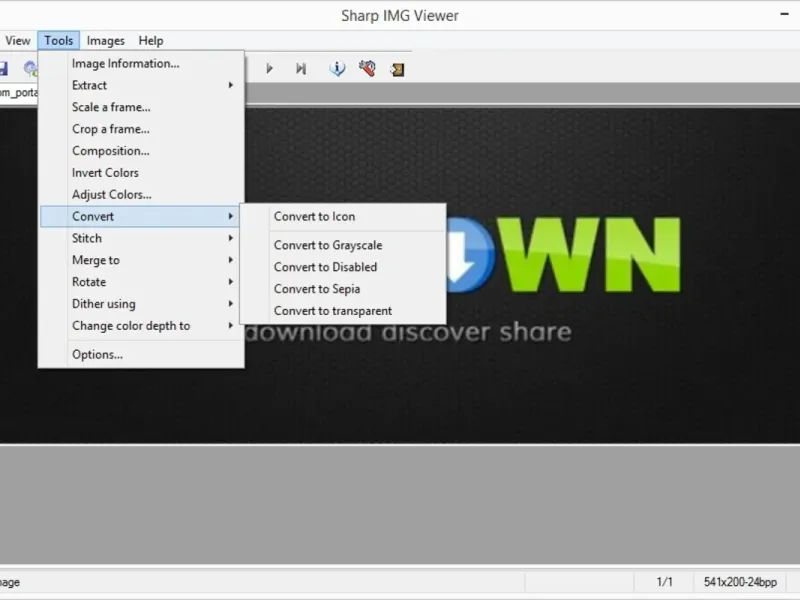This screenshot has height=600, width=800.
Task: Choose Convert to Grayscale
Action: (343, 245)
